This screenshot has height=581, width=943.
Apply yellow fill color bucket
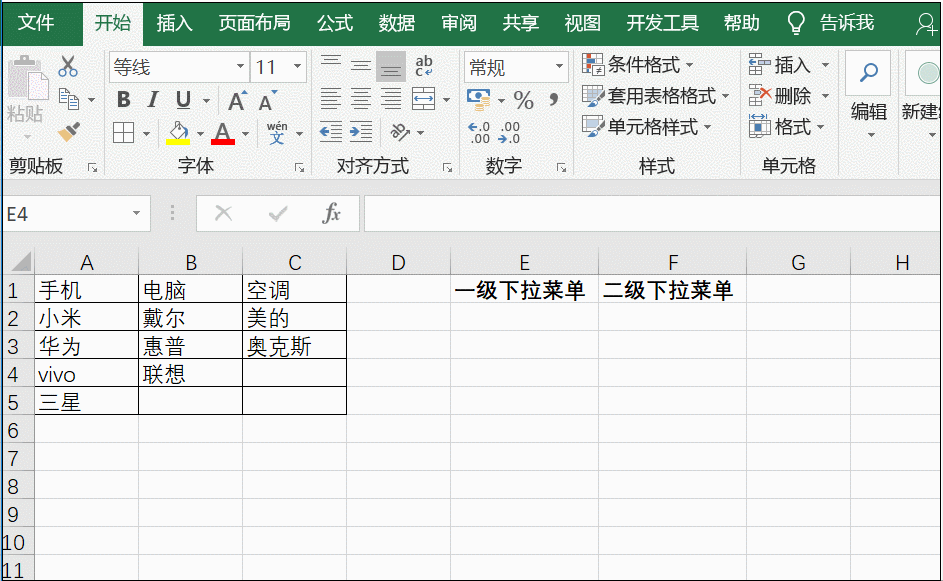pyautogui.click(x=178, y=133)
